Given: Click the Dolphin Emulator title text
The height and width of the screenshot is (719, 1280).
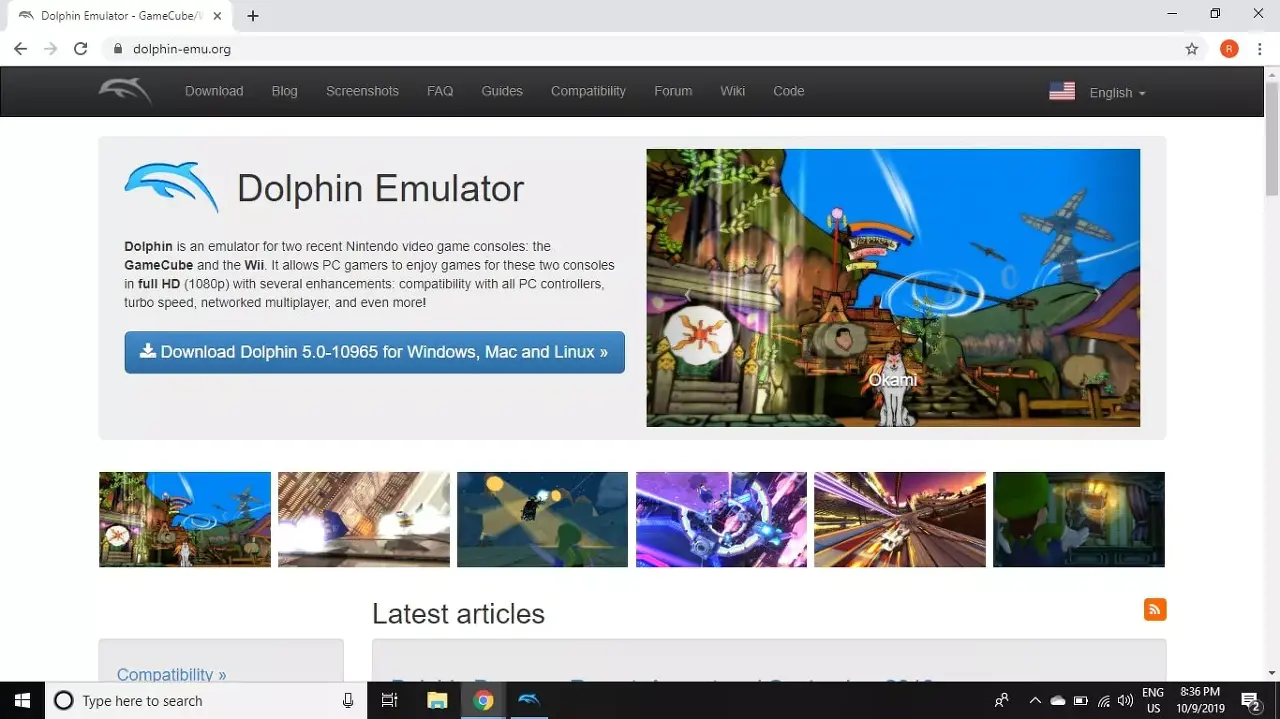Looking at the screenshot, I should (x=380, y=188).
